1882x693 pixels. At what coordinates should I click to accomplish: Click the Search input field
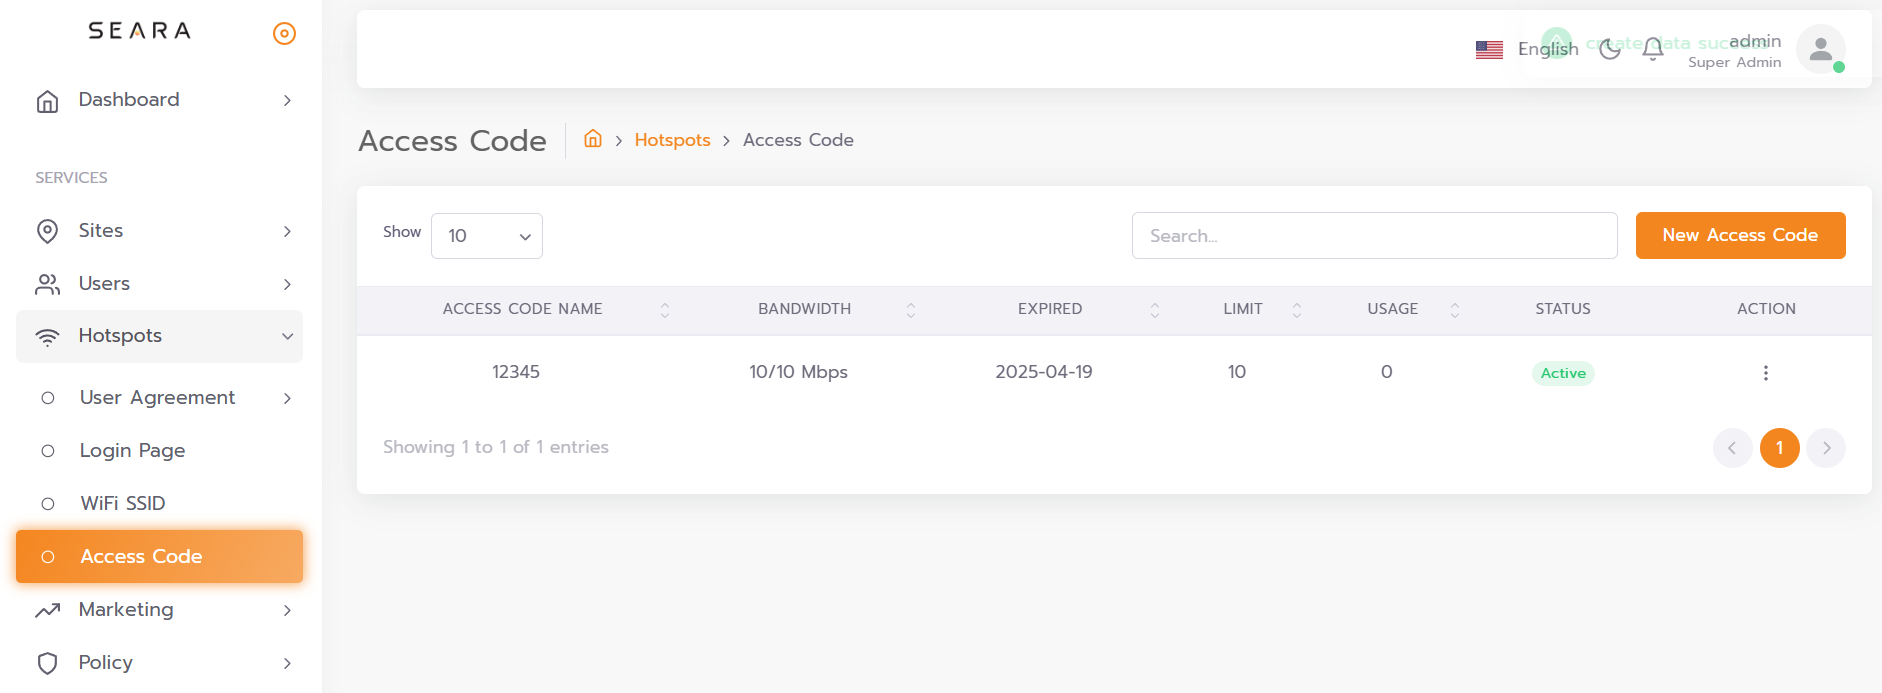[1374, 236]
